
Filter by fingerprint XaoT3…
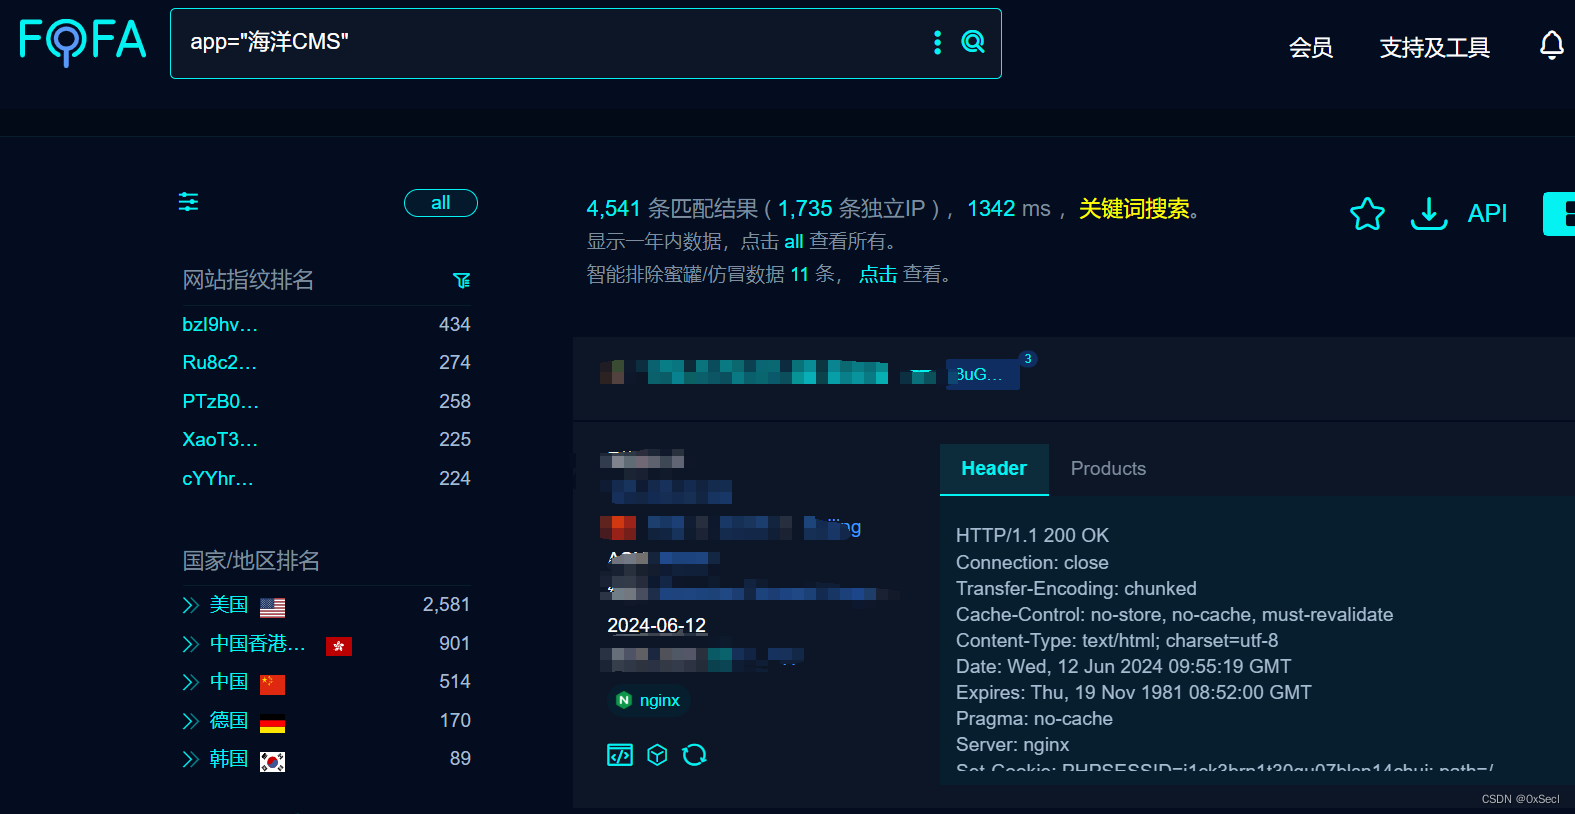point(220,440)
